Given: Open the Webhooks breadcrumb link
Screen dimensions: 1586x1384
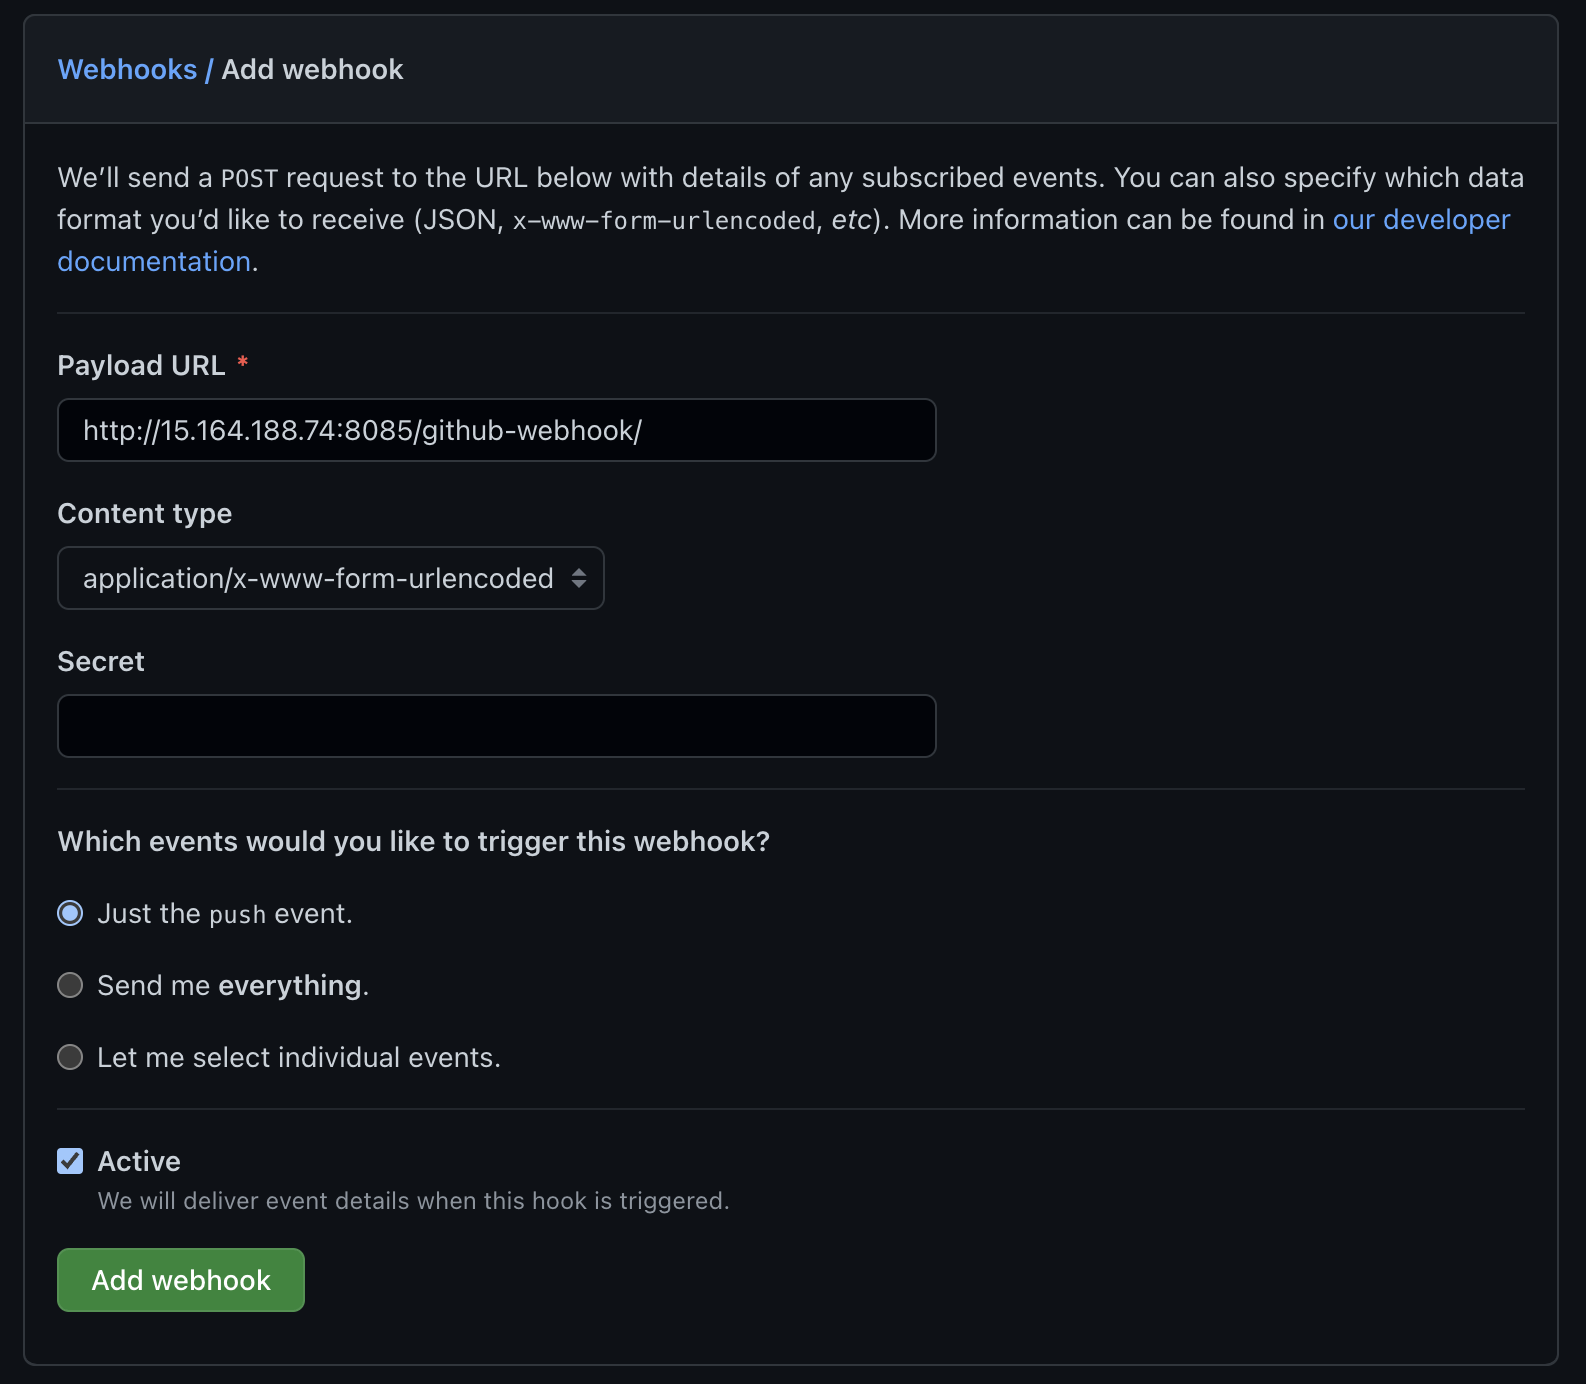Looking at the screenshot, I should (127, 70).
